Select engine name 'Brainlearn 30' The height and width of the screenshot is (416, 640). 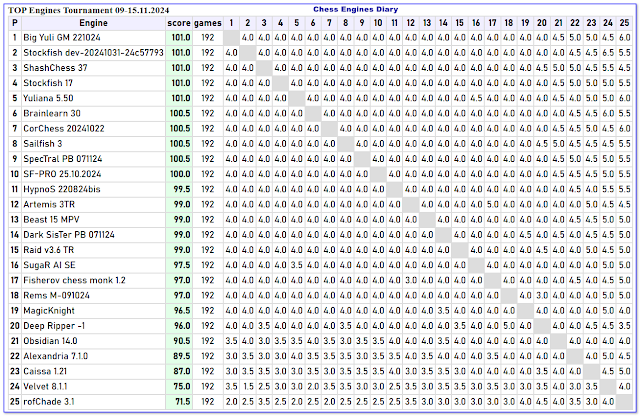pyautogui.click(x=52, y=113)
